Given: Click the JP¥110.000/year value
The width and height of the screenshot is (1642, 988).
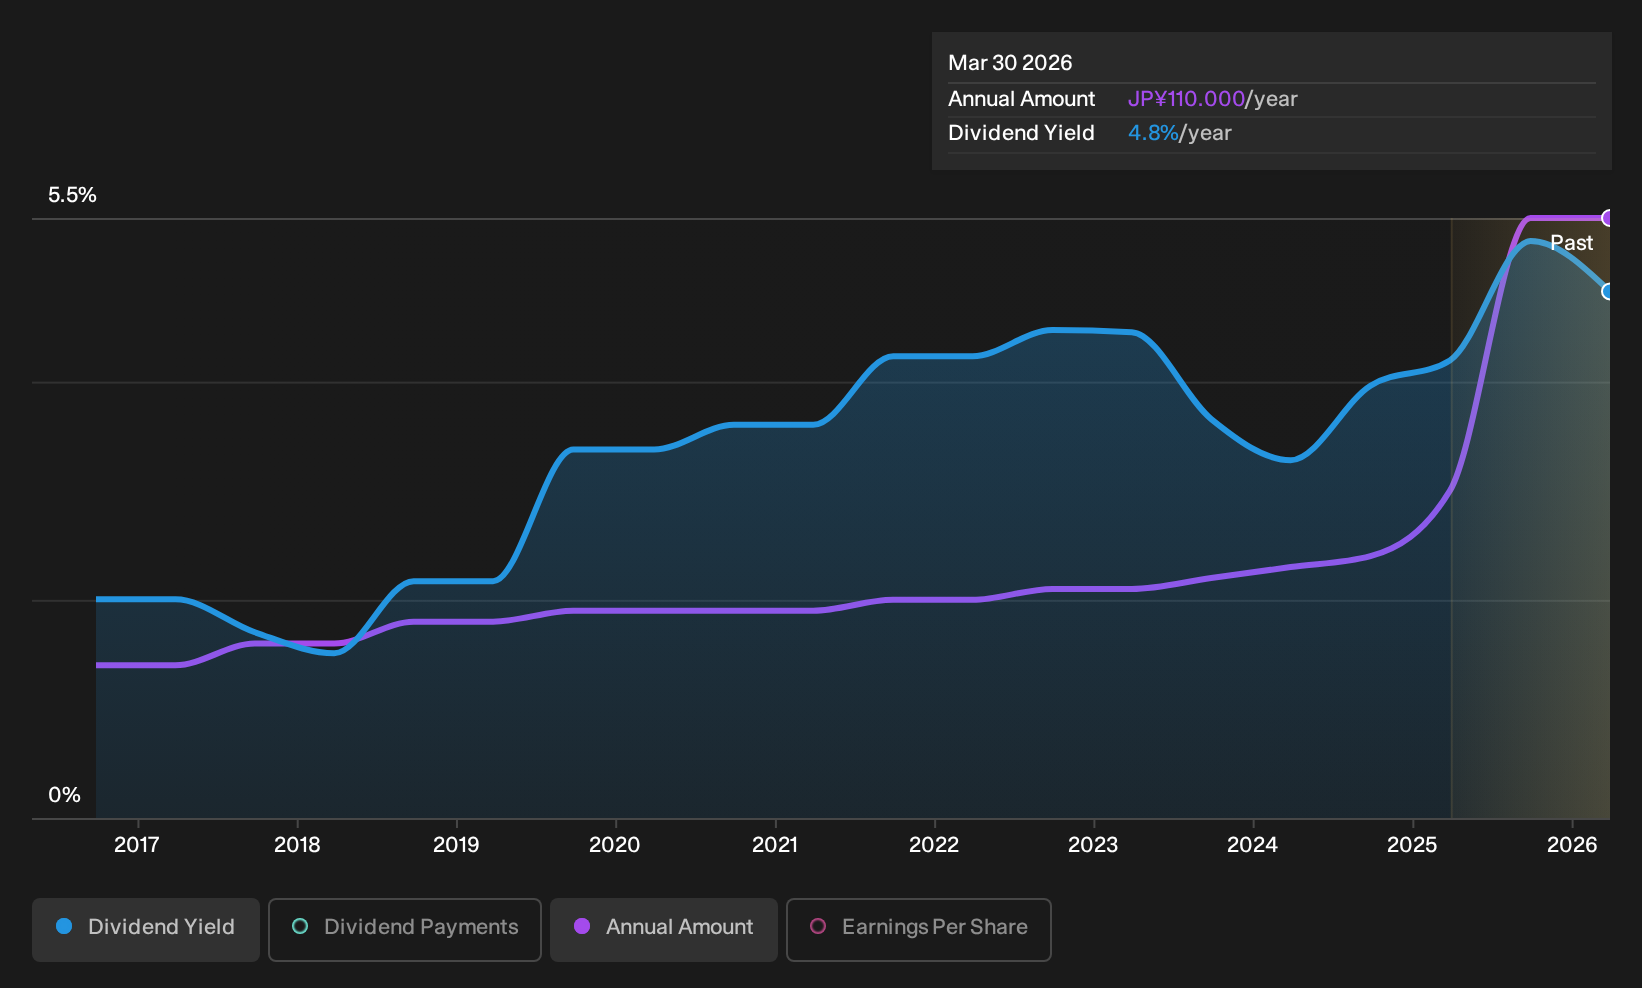Looking at the screenshot, I should click(x=1213, y=99).
